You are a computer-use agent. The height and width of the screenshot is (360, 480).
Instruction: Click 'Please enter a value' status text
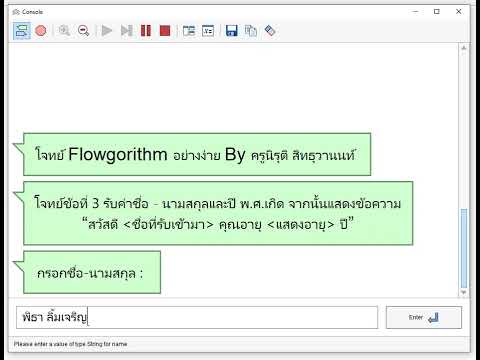[x=70, y=344]
